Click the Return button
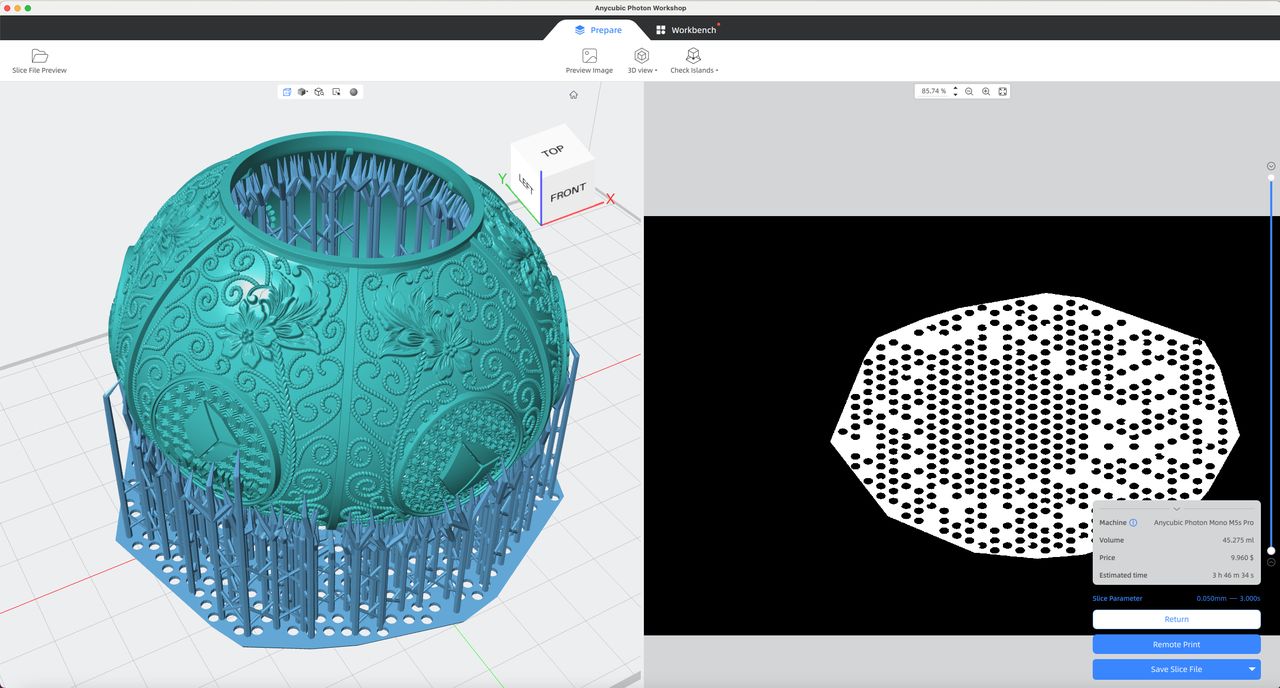1280x688 pixels. click(x=1176, y=619)
